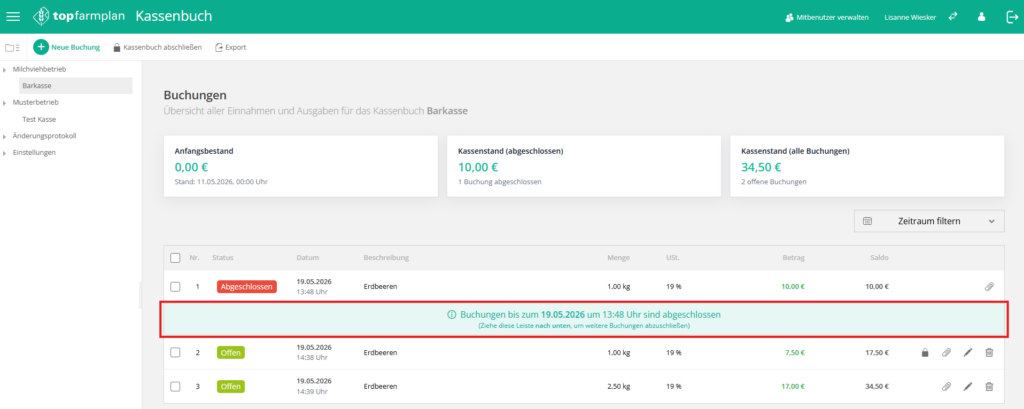This screenshot has height=409, width=1024.
Task: Edit booking 3 with pencil icon
Action: 968,386
